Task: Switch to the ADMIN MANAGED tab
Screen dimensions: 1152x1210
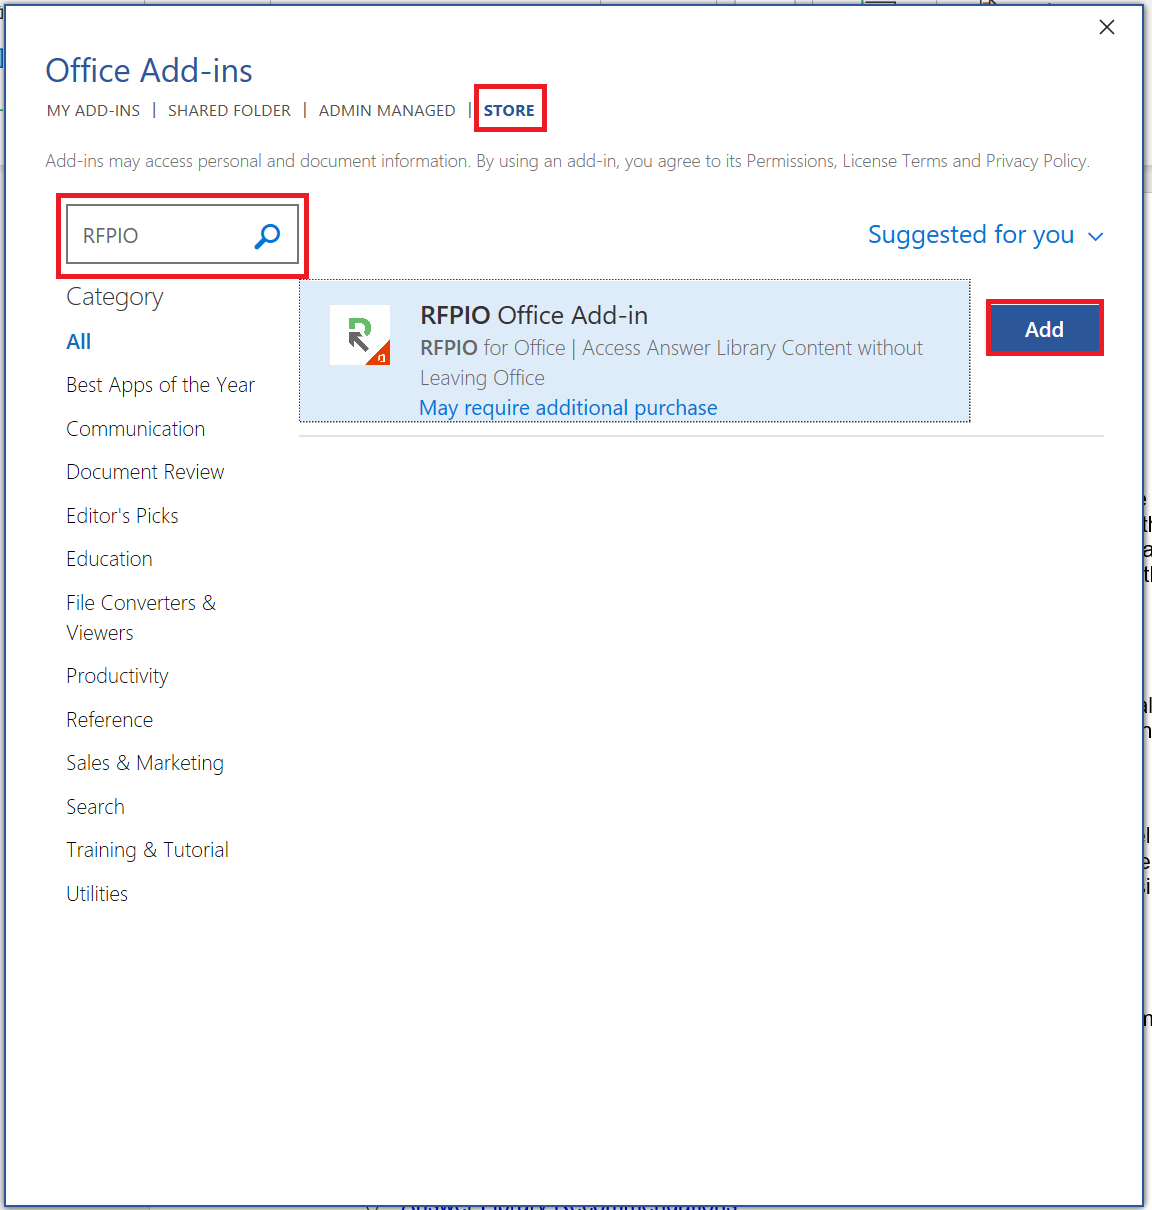Action: [x=387, y=111]
